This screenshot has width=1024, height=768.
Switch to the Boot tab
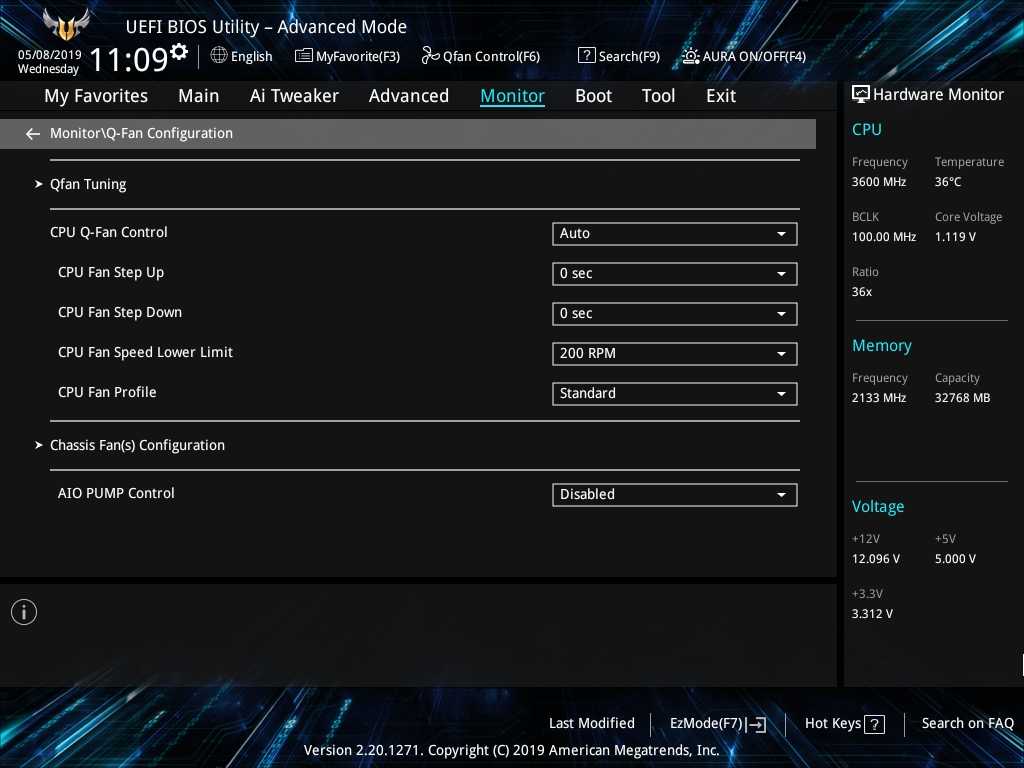pos(593,96)
